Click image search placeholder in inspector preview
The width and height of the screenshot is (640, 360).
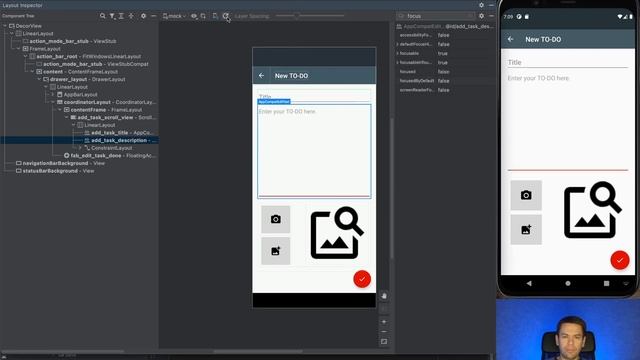point(337,233)
